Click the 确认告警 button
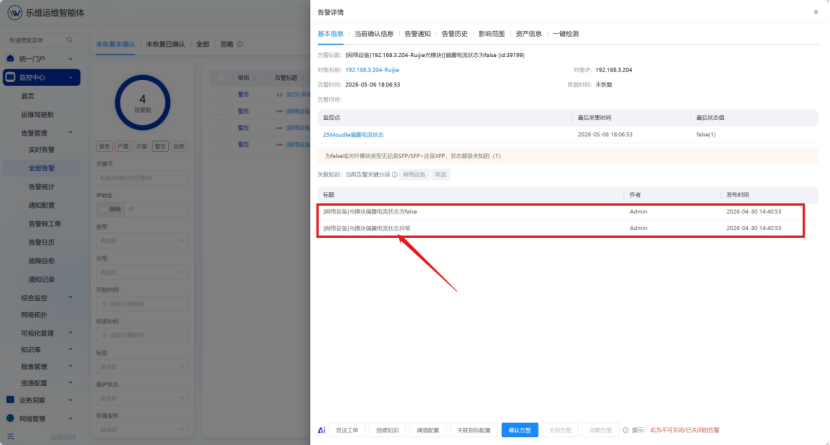 point(520,430)
